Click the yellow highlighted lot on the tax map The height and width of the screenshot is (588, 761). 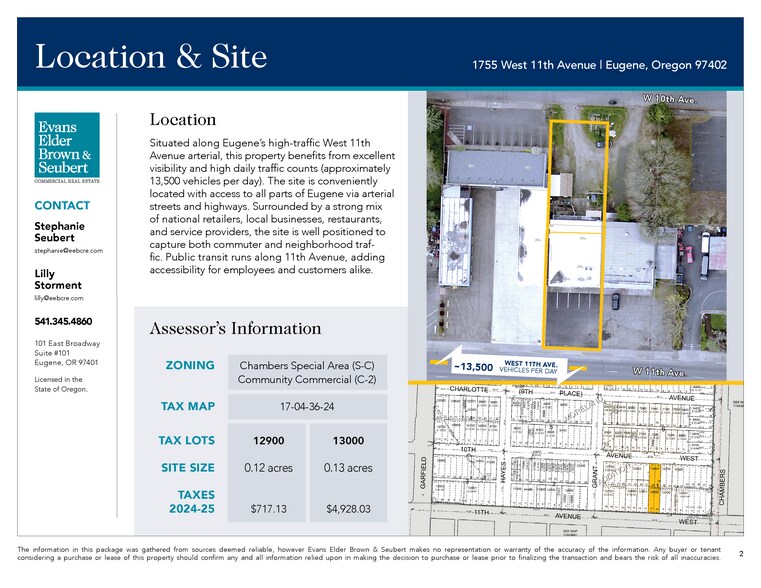point(655,488)
